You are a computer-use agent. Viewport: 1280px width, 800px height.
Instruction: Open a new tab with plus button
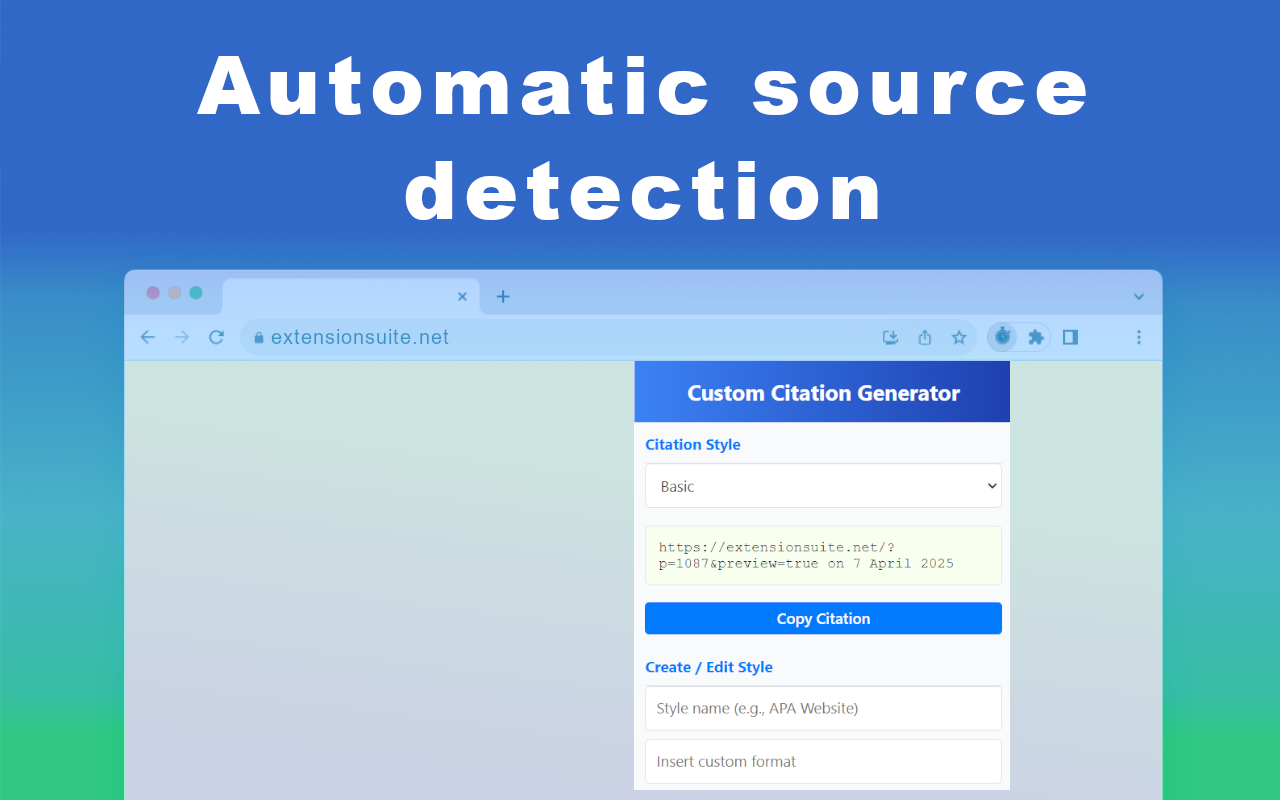(x=503, y=296)
